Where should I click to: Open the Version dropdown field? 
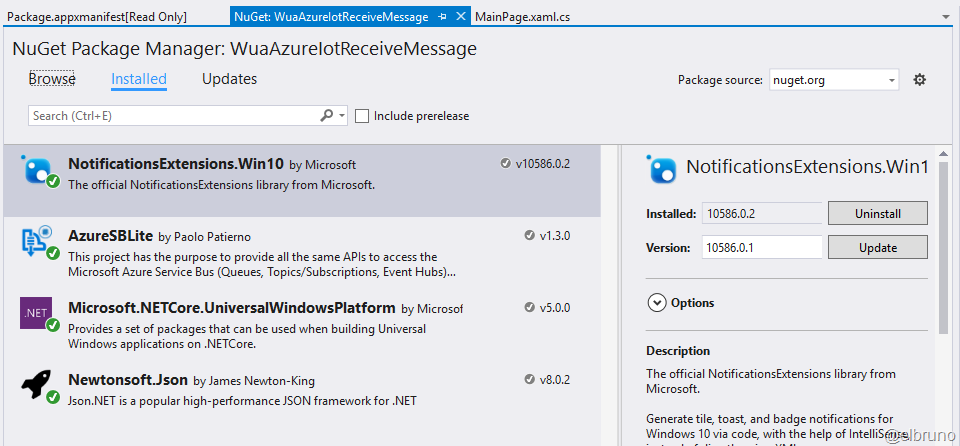click(761, 247)
